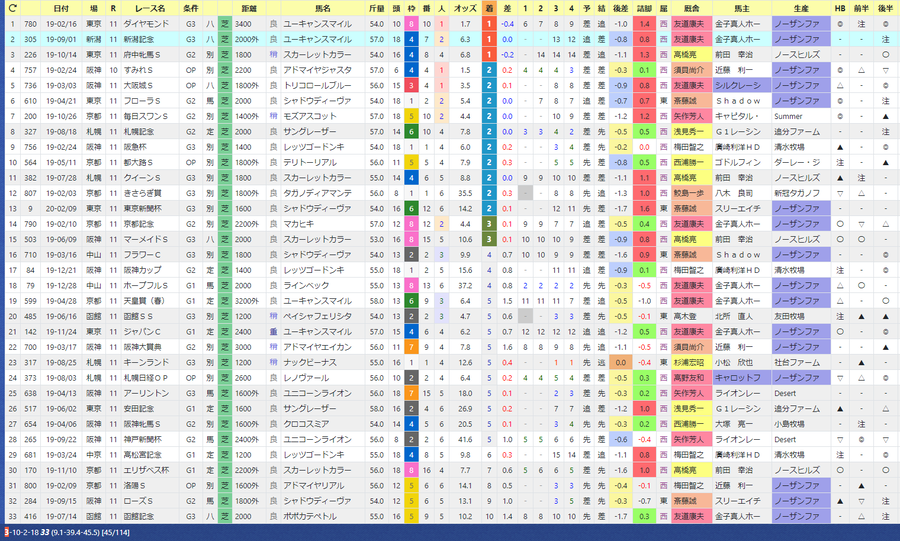Screen dimensions: 900x541
Task: Select horse name モズアスコット
Action: click(x=310, y=116)
